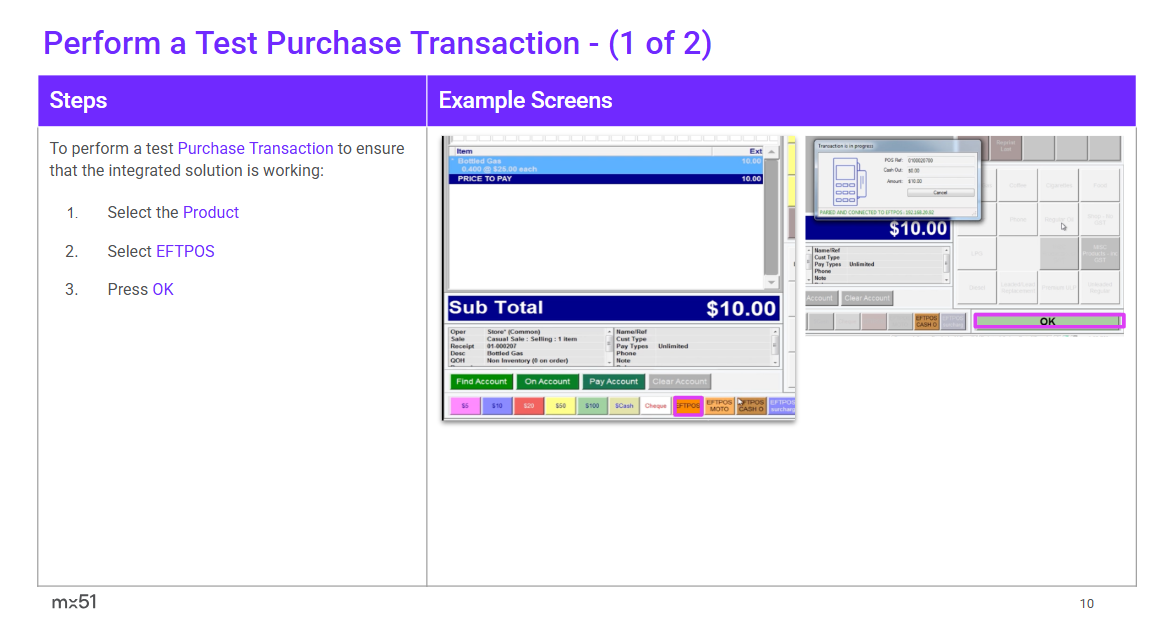The height and width of the screenshot is (643, 1149).
Task: Click the EFTPOS MOTO button
Action: pyautogui.click(x=719, y=406)
